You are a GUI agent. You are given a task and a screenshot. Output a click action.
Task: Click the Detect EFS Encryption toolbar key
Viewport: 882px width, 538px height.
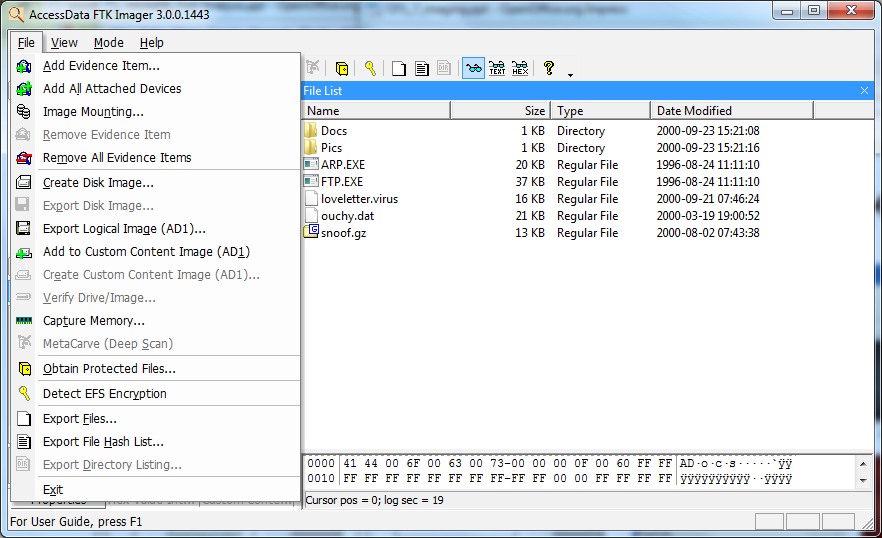click(x=370, y=68)
